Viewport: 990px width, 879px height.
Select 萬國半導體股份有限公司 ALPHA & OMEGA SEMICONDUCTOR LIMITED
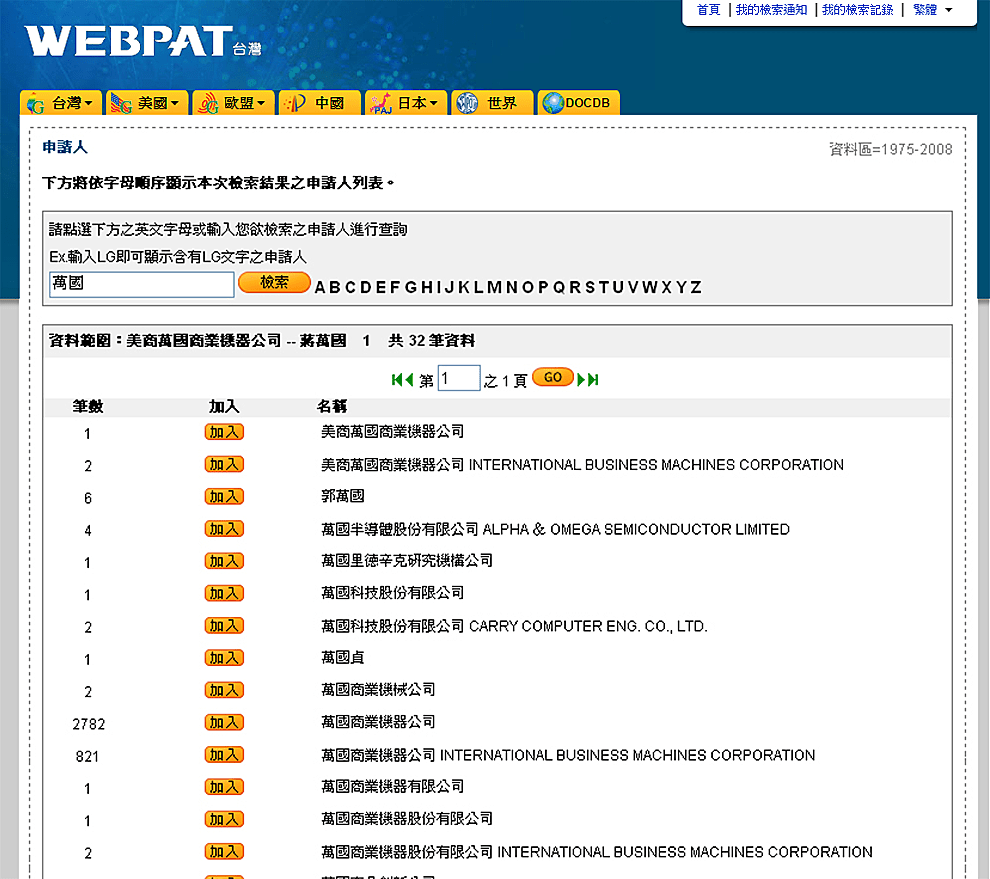pos(556,529)
